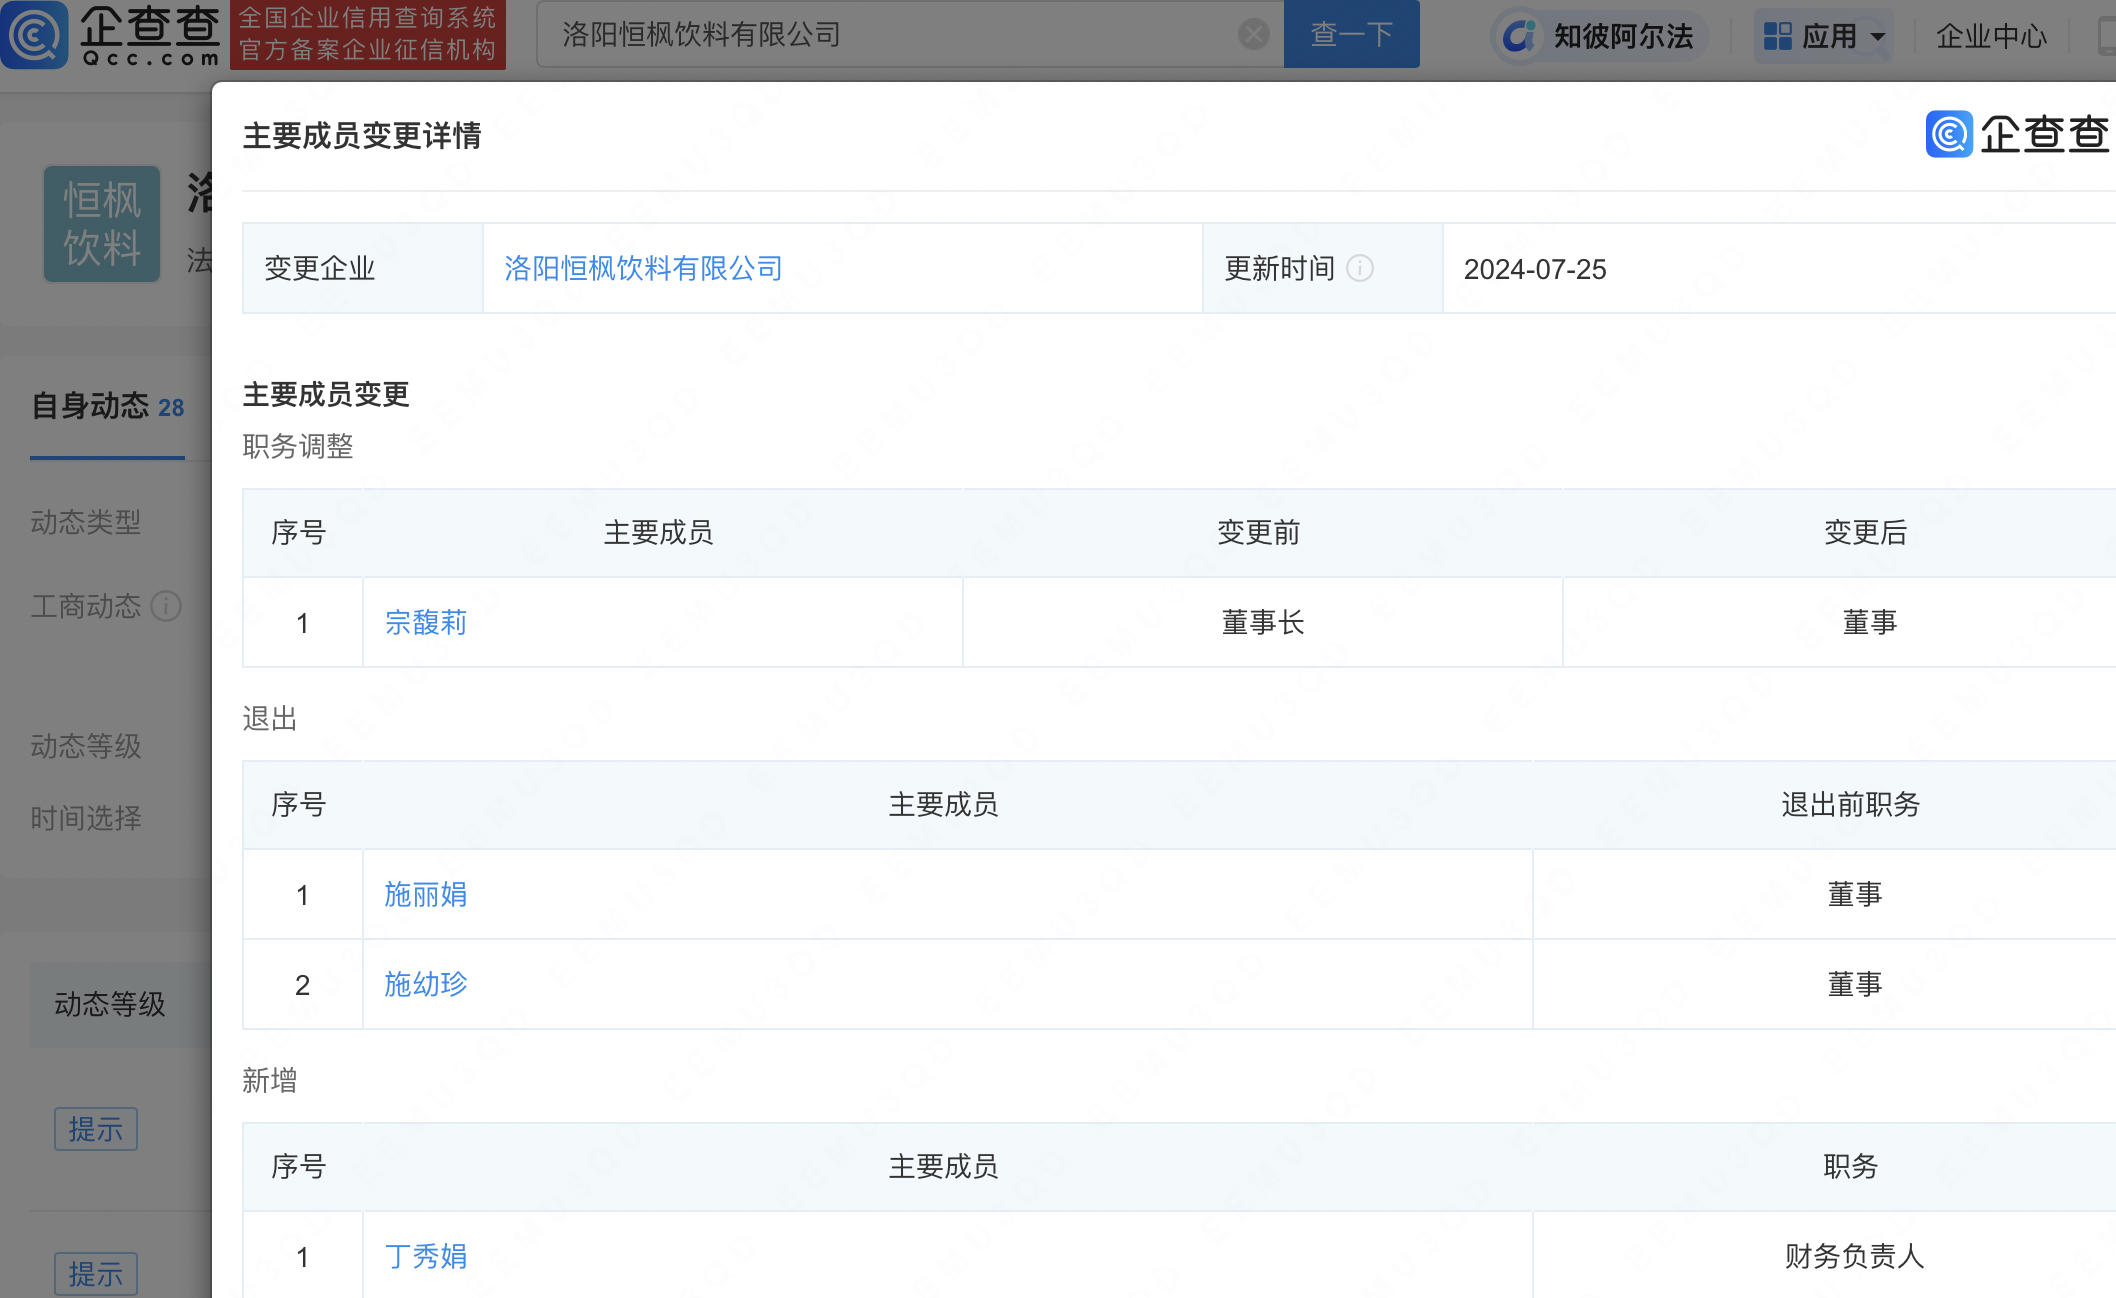The width and height of the screenshot is (2116, 1298).
Task: Click the info icon beside 更新时间
Action: click(x=1360, y=268)
